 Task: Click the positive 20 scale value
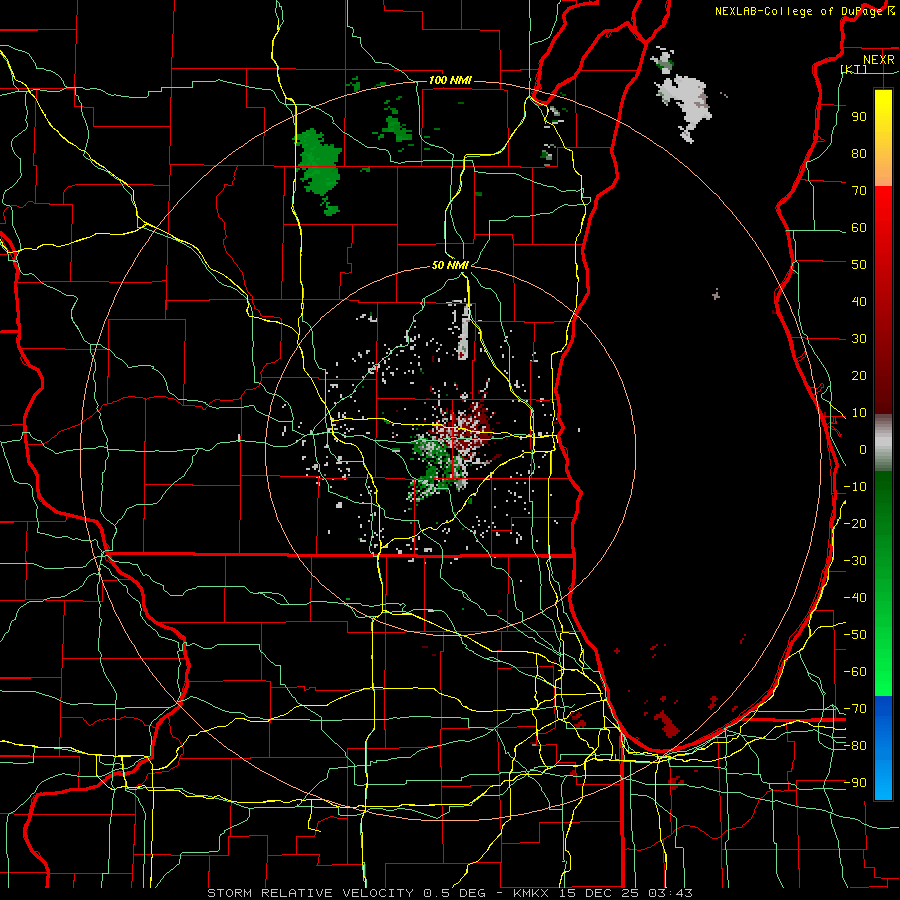[x=859, y=375]
